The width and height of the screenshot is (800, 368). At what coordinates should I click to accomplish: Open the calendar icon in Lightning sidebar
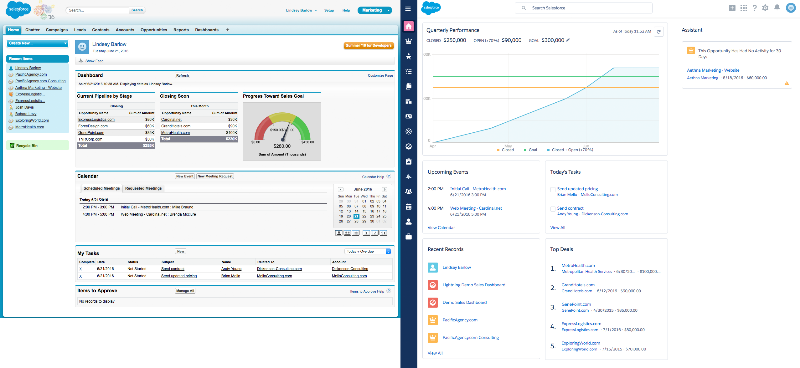(x=408, y=207)
